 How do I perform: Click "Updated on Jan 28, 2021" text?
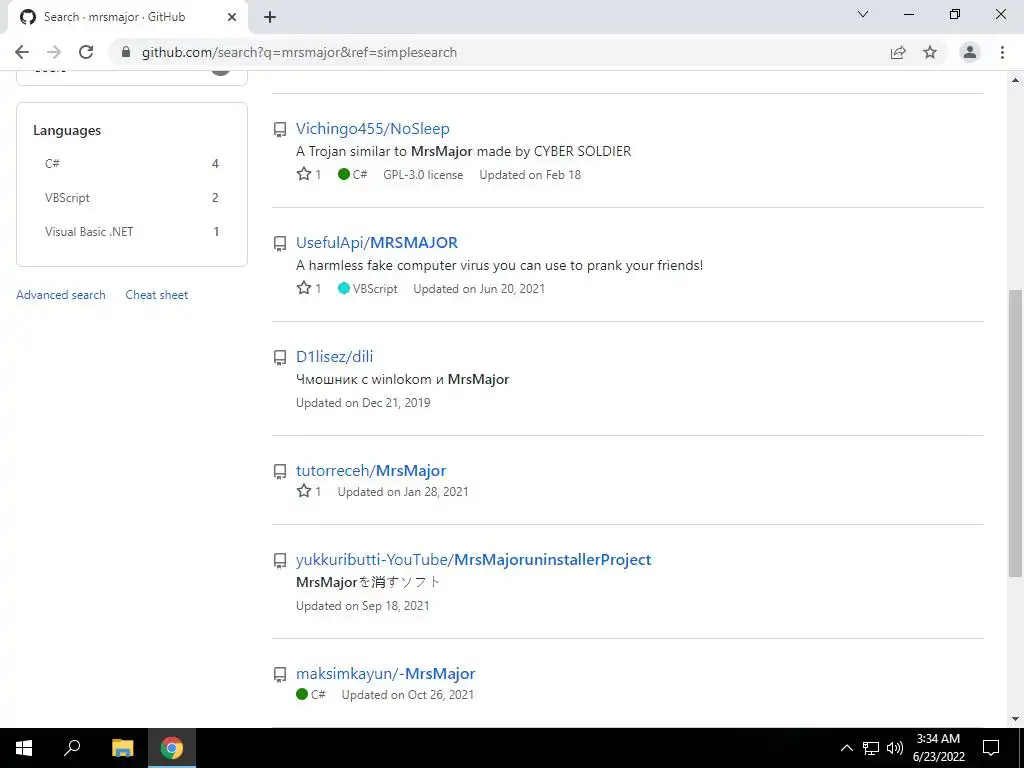pyautogui.click(x=403, y=492)
